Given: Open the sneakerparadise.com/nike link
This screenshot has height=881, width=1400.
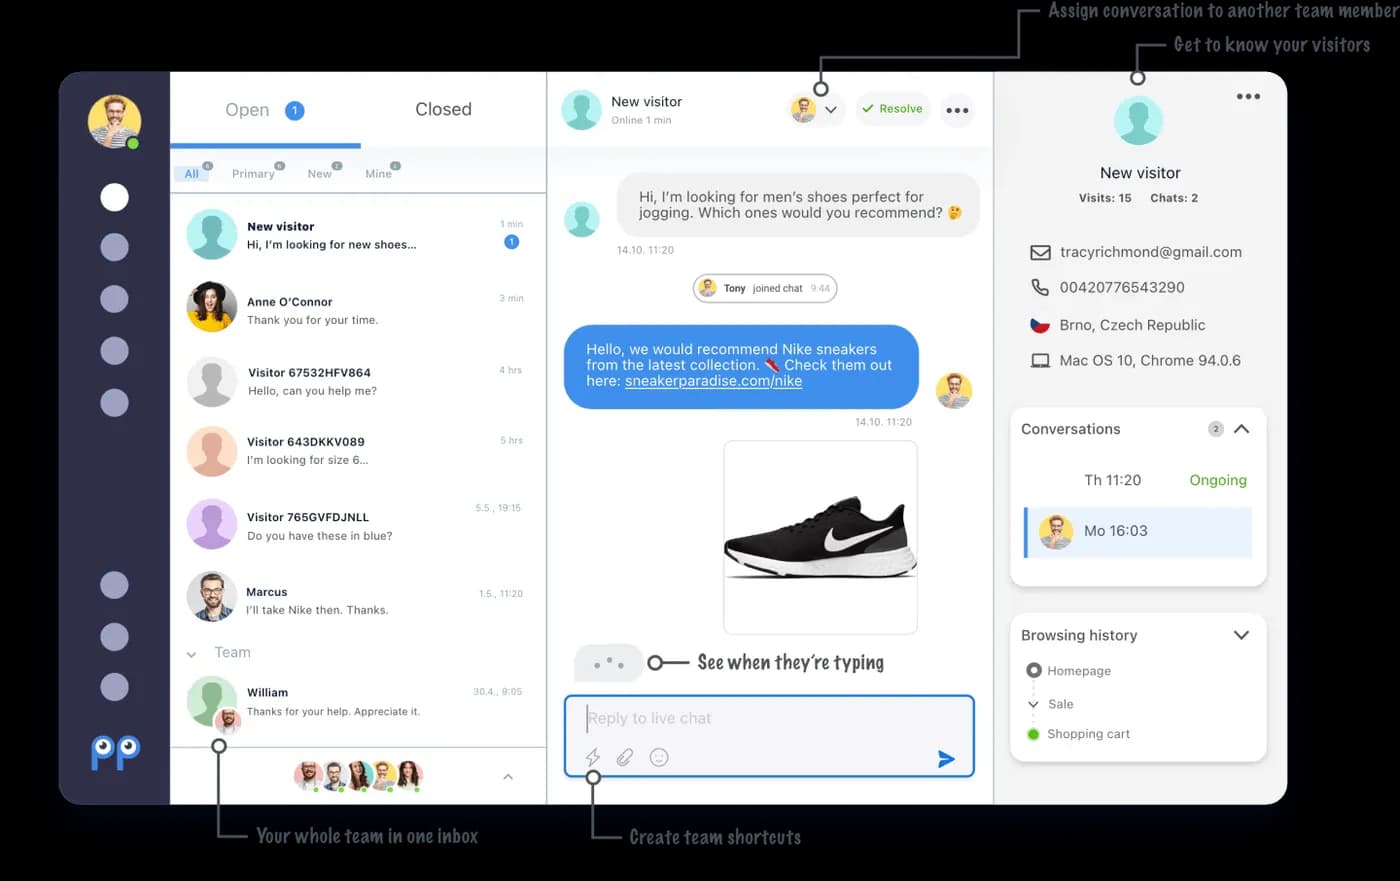Looking at the screenshot, I should click(713, 381).
